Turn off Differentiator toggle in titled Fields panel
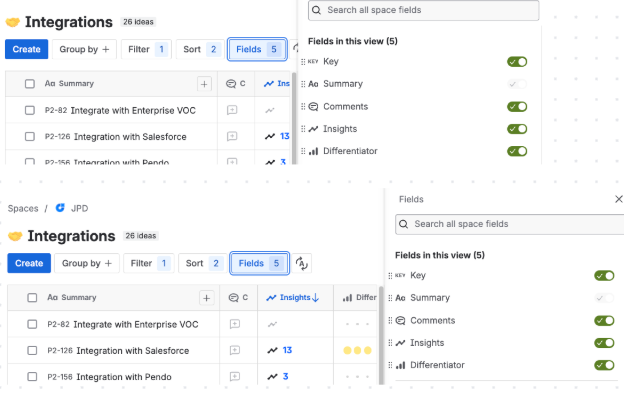 [x=604, y=365]
